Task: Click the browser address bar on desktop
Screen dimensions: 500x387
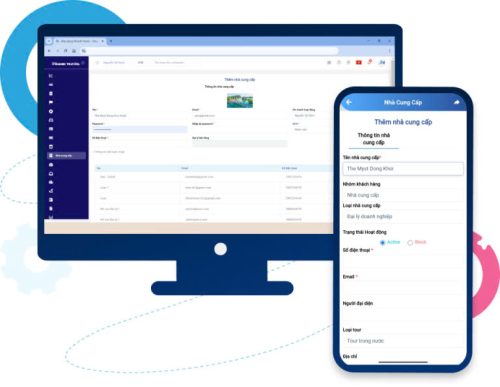Action: tap(210, 51)
